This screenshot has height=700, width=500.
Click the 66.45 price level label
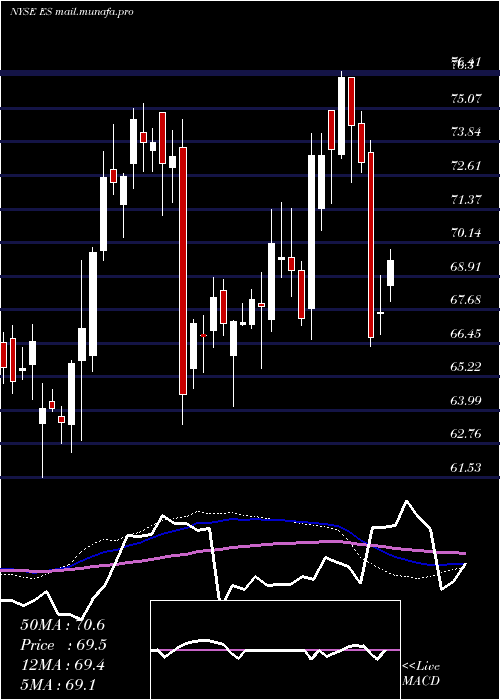467,333
